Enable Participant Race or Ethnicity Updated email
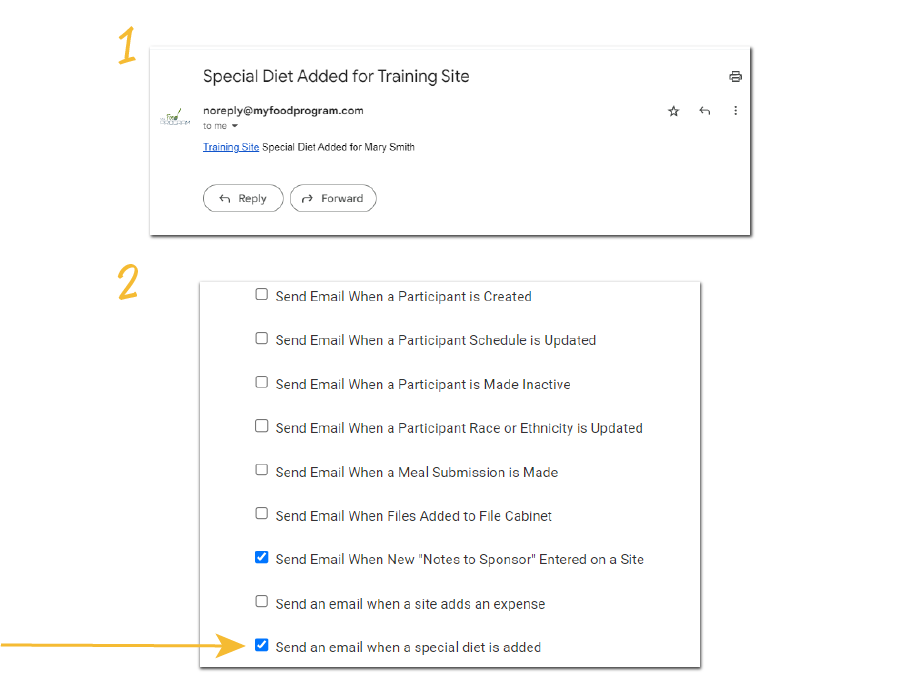 click(262, 426)
